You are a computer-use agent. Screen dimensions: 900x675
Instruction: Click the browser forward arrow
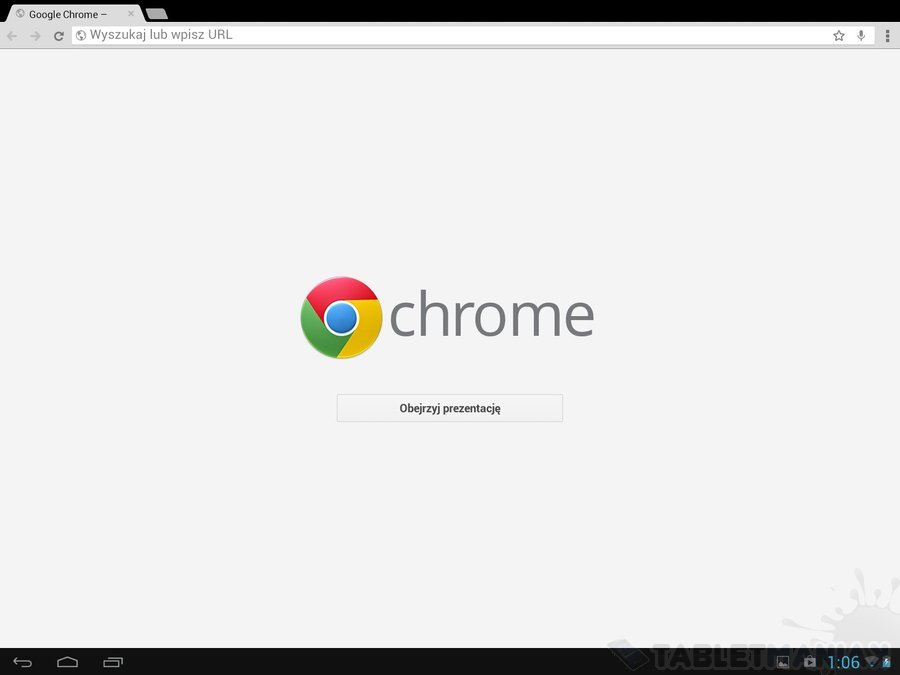click(36, 36)
